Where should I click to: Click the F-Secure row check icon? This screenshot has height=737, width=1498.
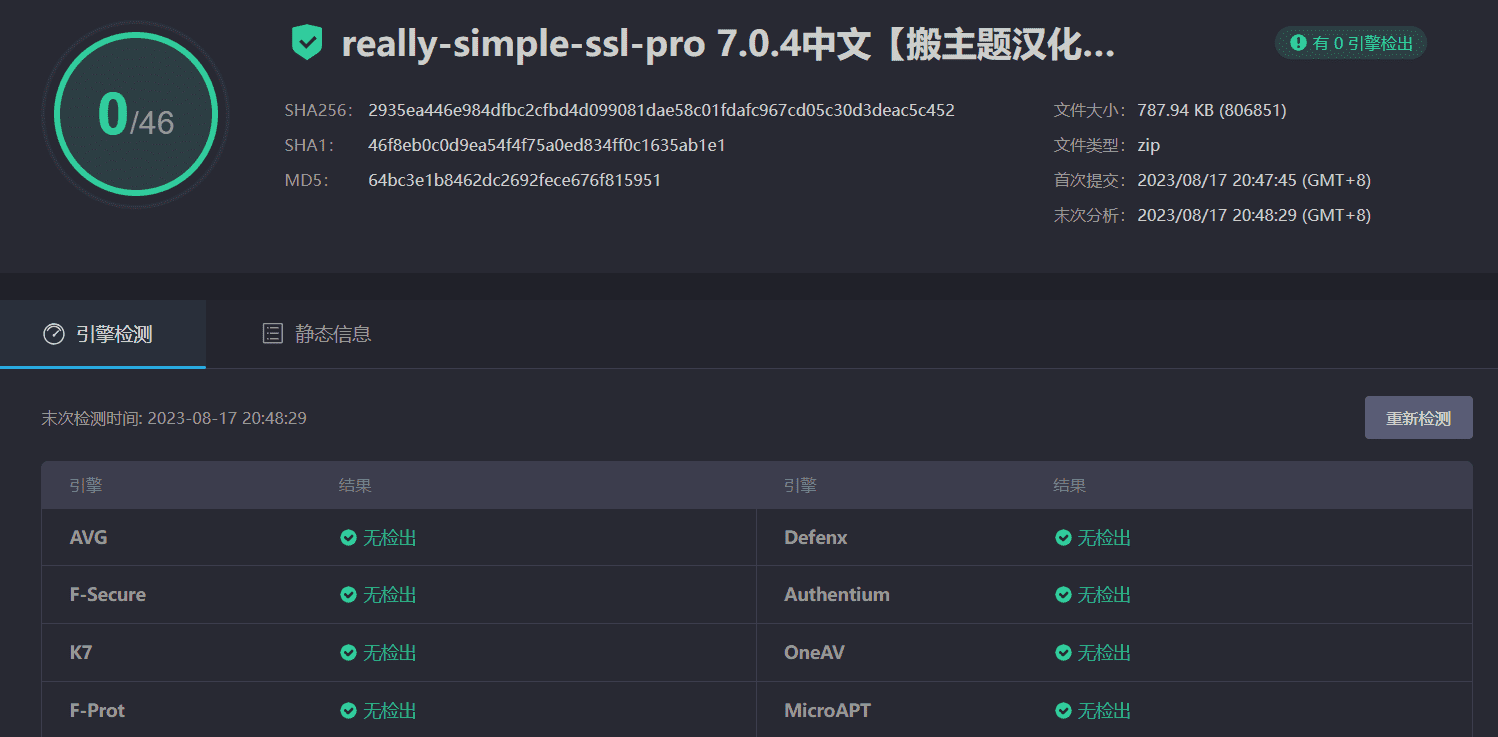pyautogui.click(x=348, y=595)
